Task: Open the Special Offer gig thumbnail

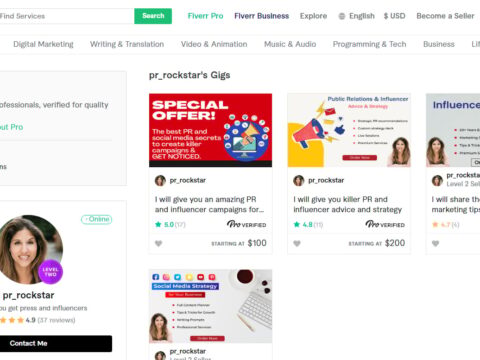Action: click(210, 130)
